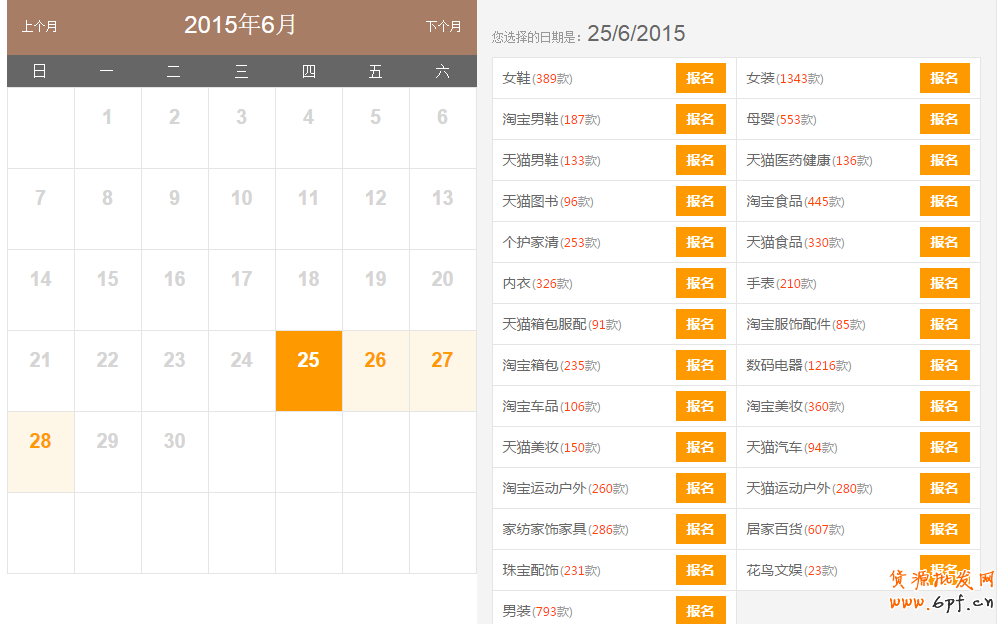Choose June 27 date cell
The width and height of the screenshot is (1004, 624).
point(442,361)
